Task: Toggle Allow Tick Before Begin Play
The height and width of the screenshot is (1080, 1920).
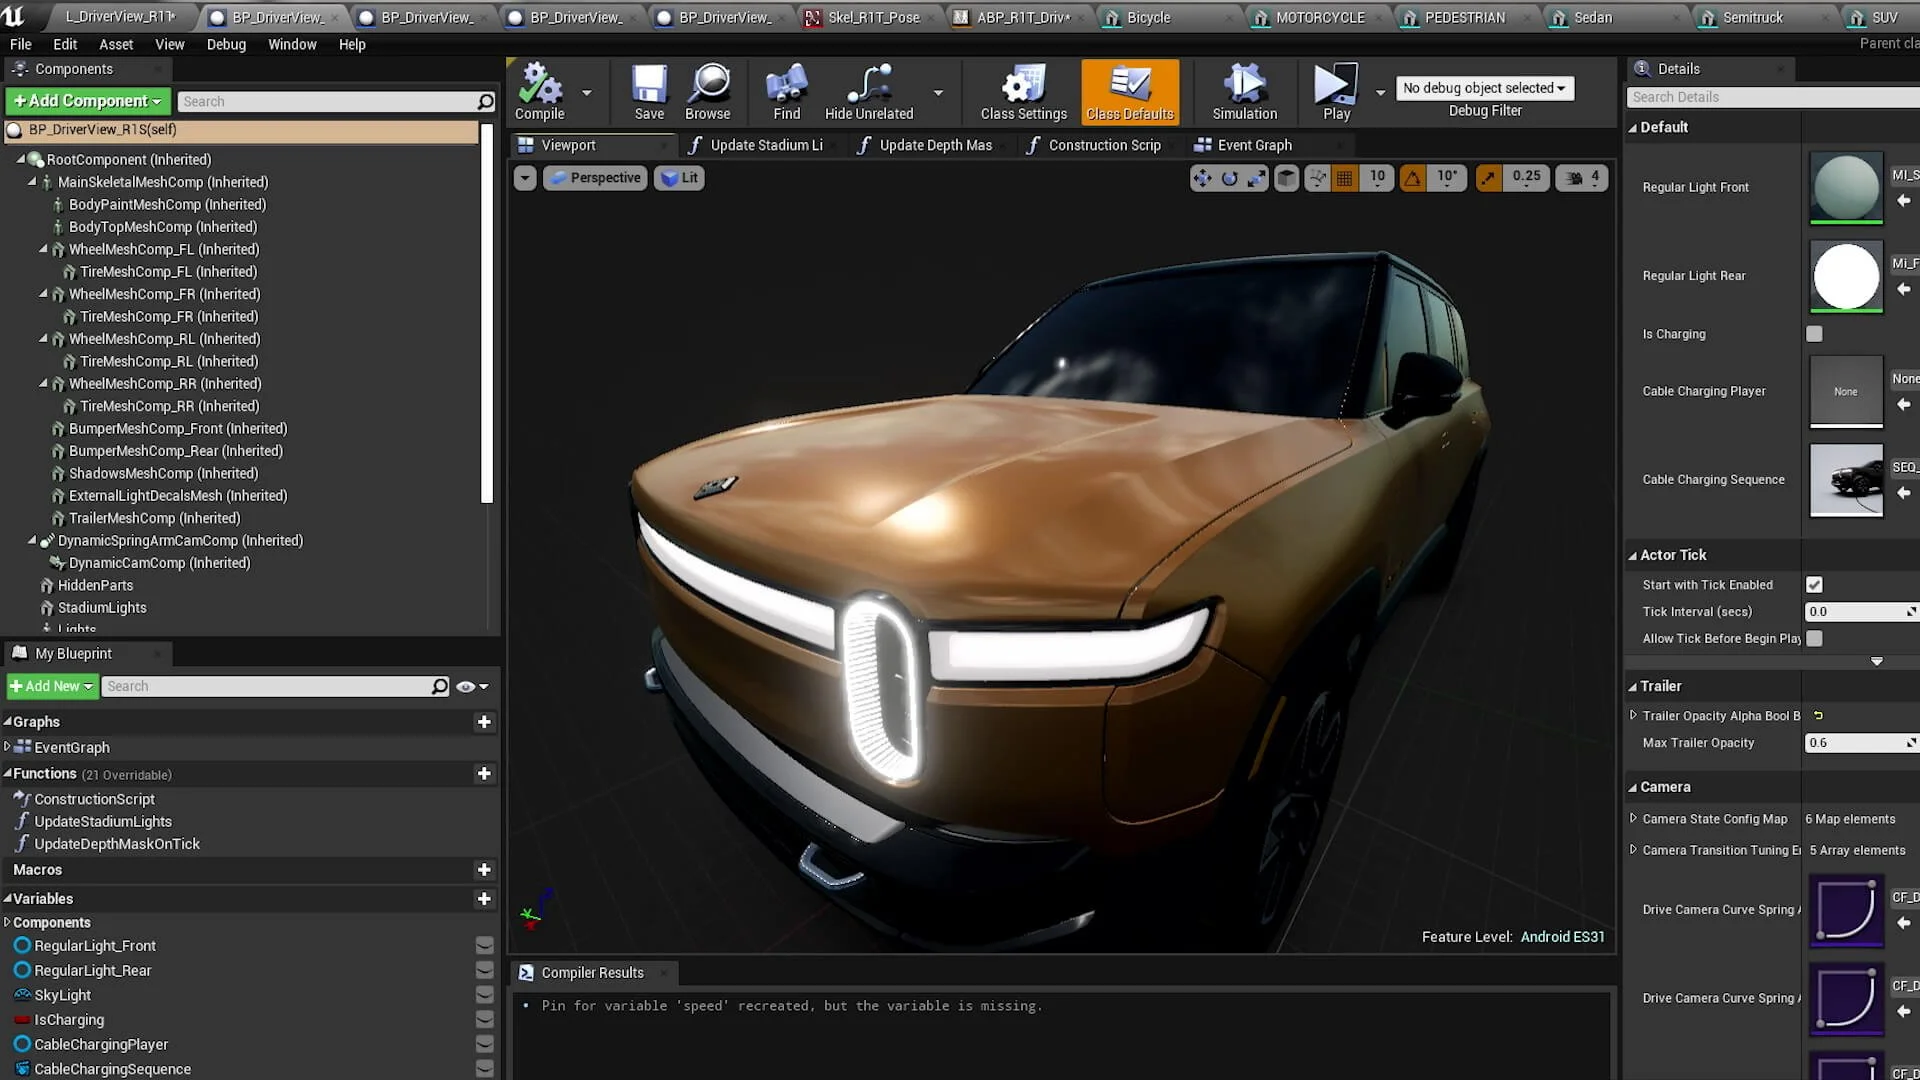Action: click(x=1814, y=638)
